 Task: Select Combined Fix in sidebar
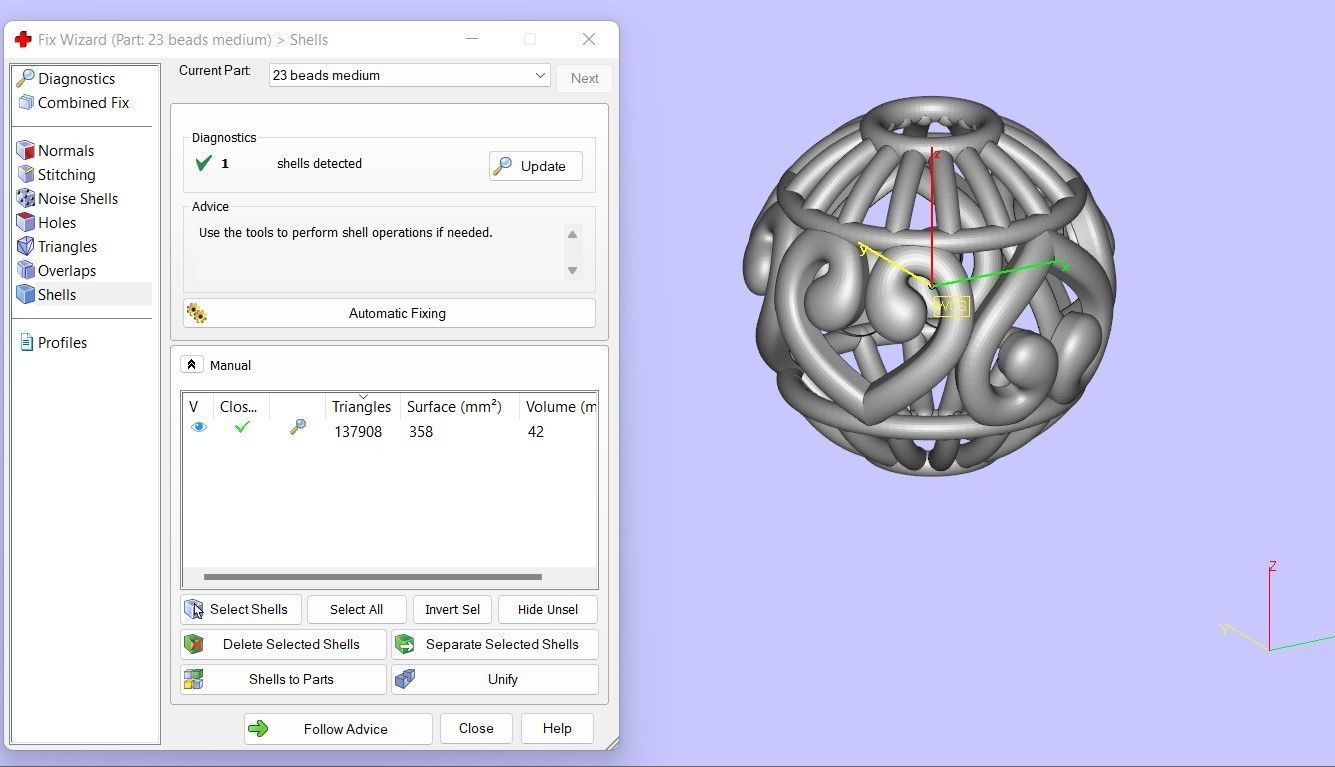point(84,102)
